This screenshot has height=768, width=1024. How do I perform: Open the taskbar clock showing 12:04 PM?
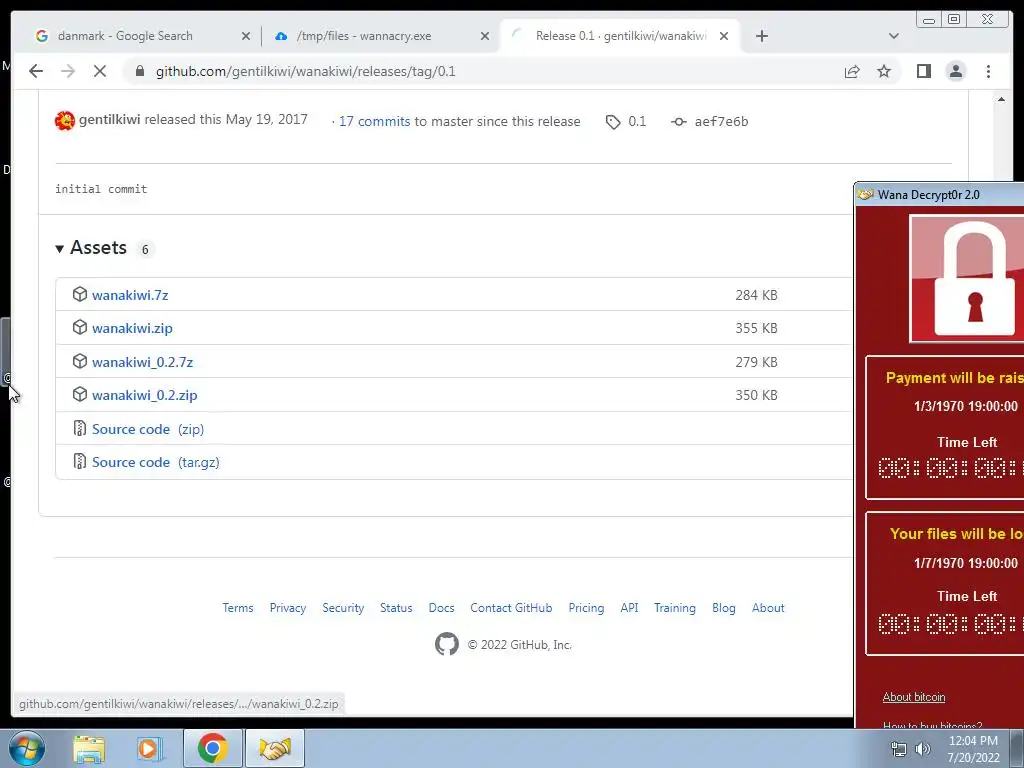(x=973, y=749)
